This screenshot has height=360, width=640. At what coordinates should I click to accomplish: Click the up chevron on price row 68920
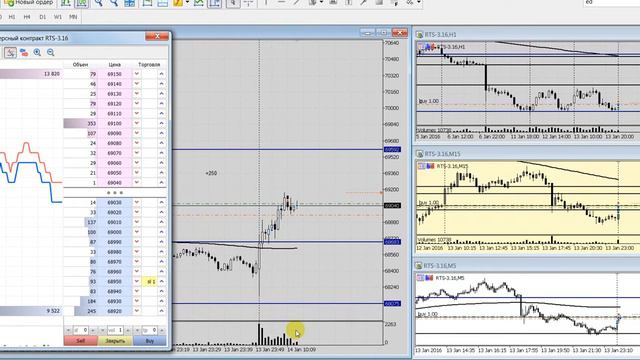(162, 311)
